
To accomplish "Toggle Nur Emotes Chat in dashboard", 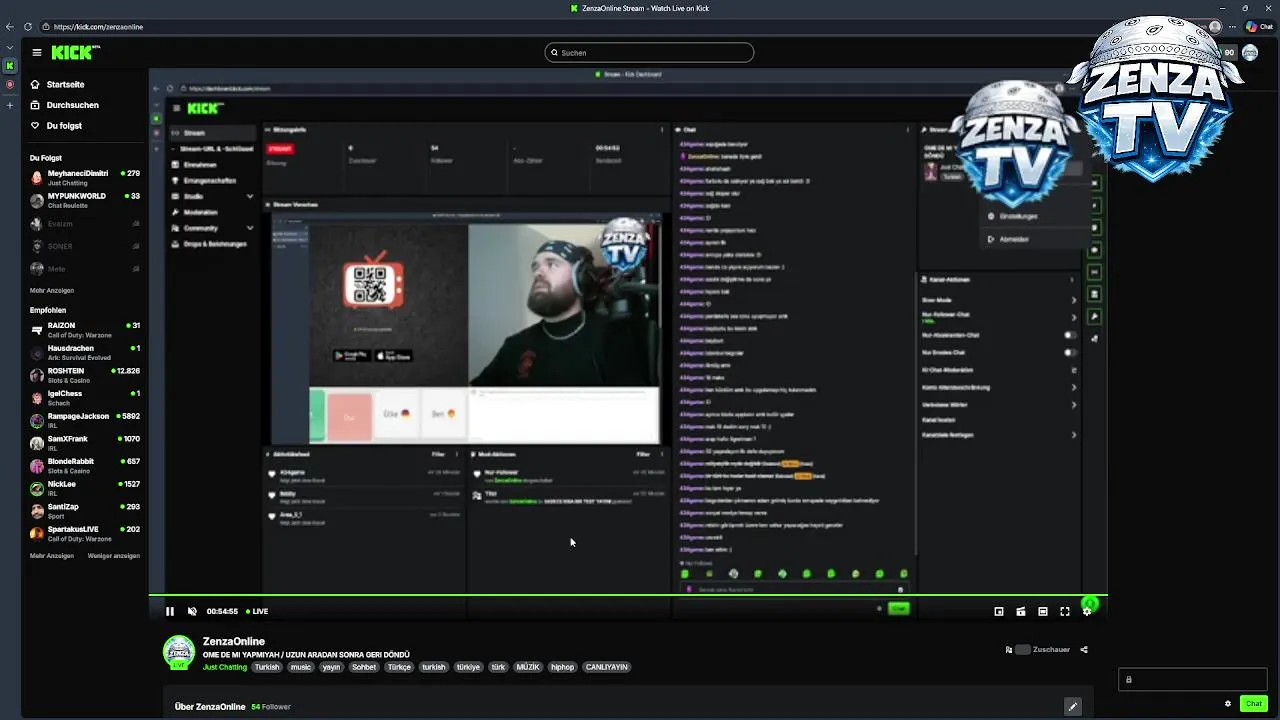I will pos(1070,352).
